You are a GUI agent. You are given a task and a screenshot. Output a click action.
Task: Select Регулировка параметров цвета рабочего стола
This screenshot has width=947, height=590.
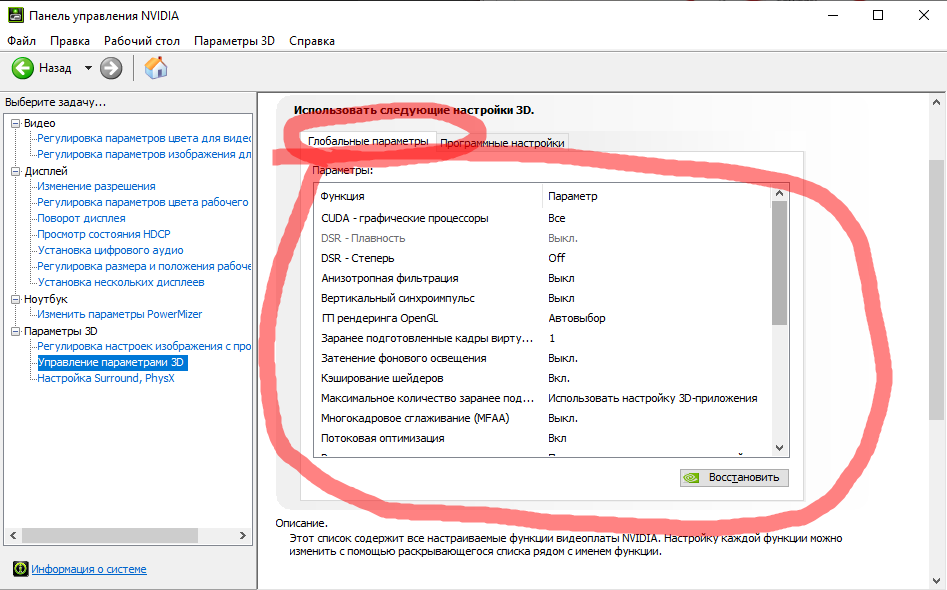(x=143, y=202)
